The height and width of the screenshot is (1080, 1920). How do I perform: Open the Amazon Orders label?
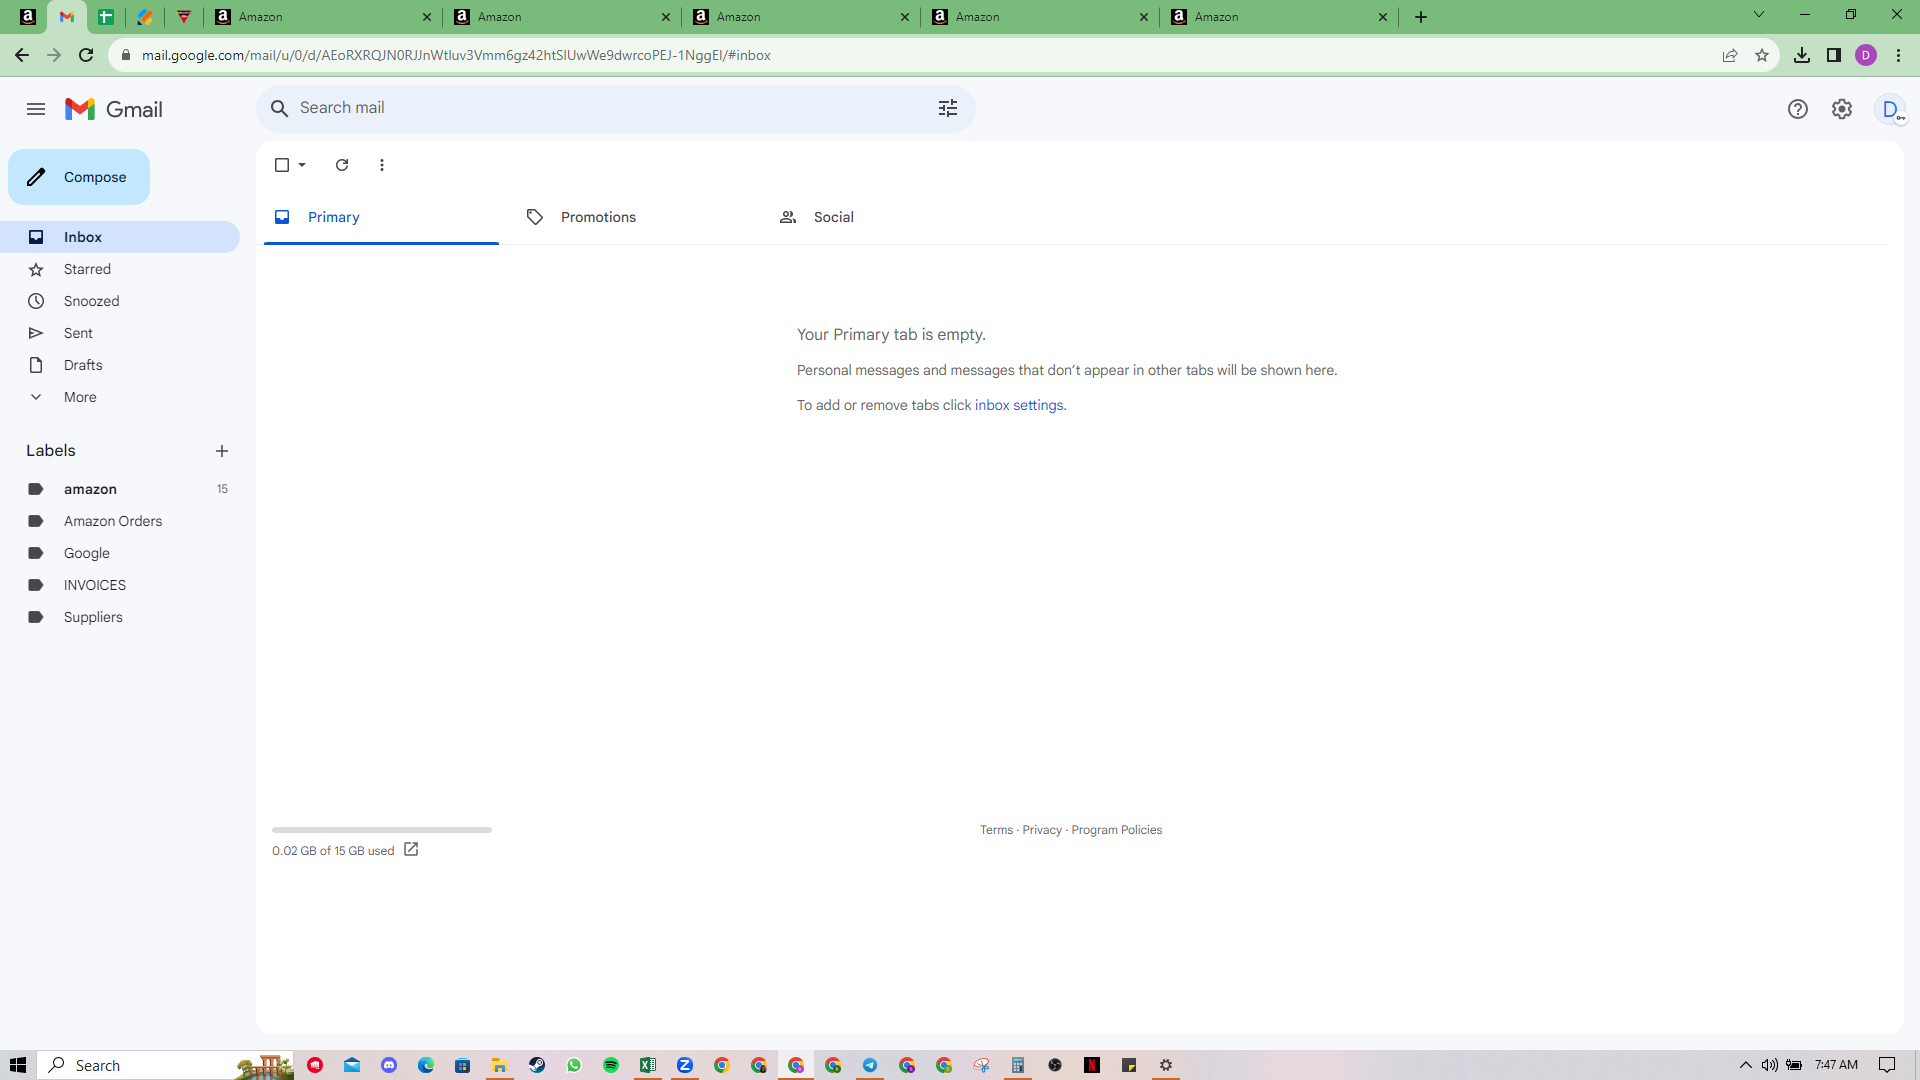120,521
